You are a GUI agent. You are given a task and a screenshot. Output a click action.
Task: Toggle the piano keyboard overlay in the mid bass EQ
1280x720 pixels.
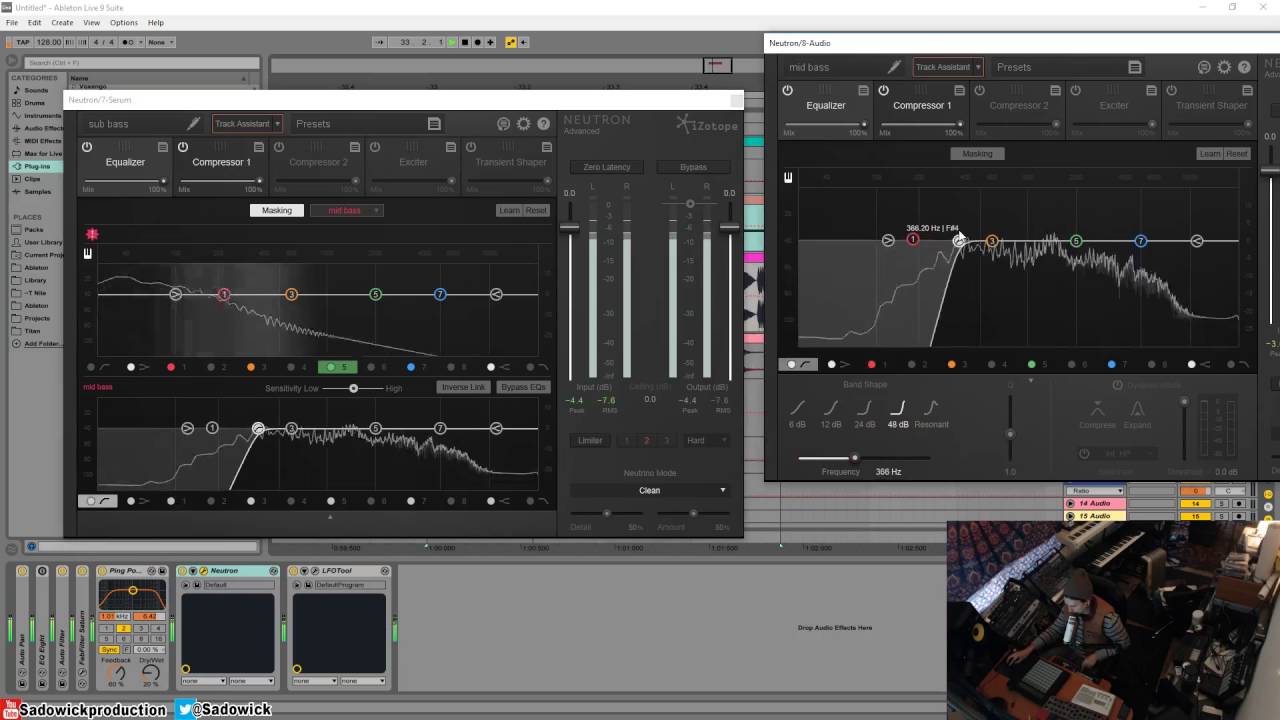pyautogui.click(x=788, y=177)
